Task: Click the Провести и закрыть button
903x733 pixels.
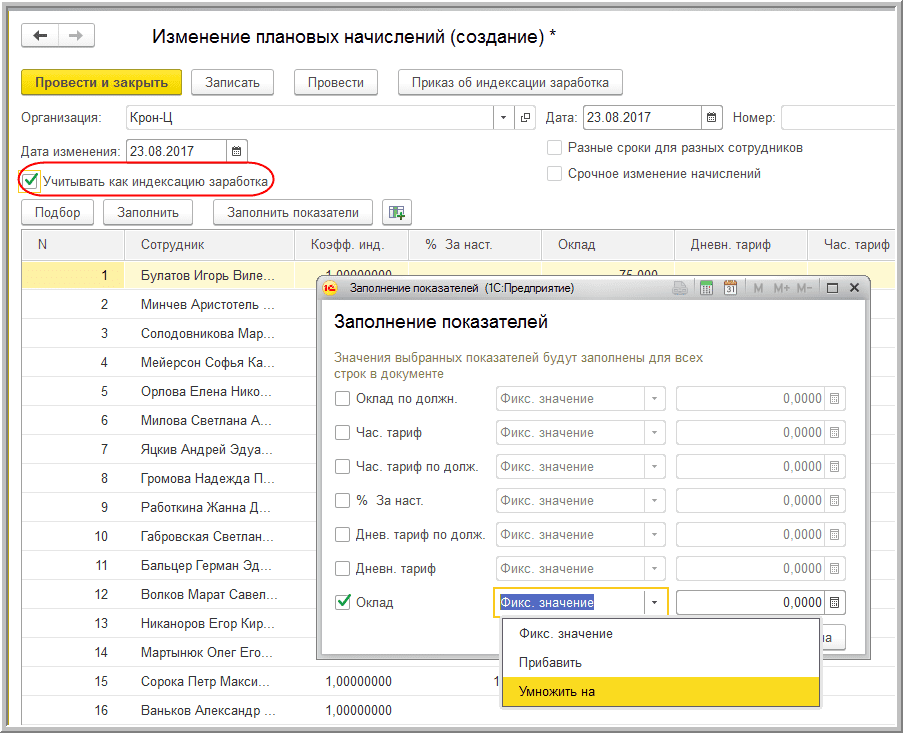Action: tap(101, 82)
